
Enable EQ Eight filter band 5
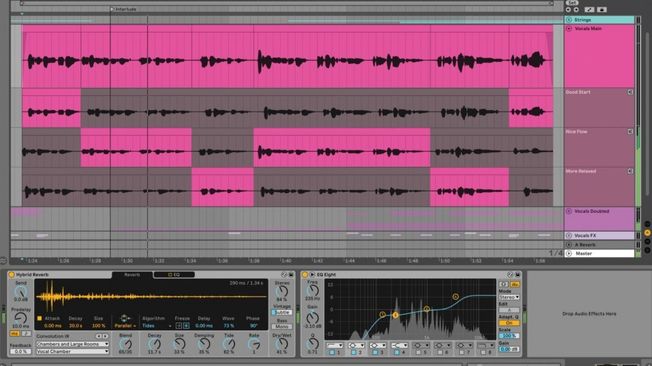tap(419, 352)
